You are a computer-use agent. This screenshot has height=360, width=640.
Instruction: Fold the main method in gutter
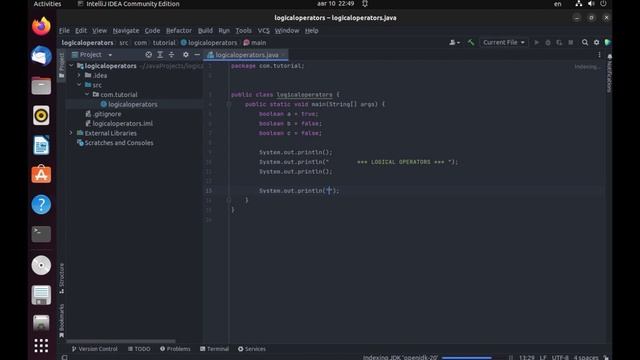(229, 104)
